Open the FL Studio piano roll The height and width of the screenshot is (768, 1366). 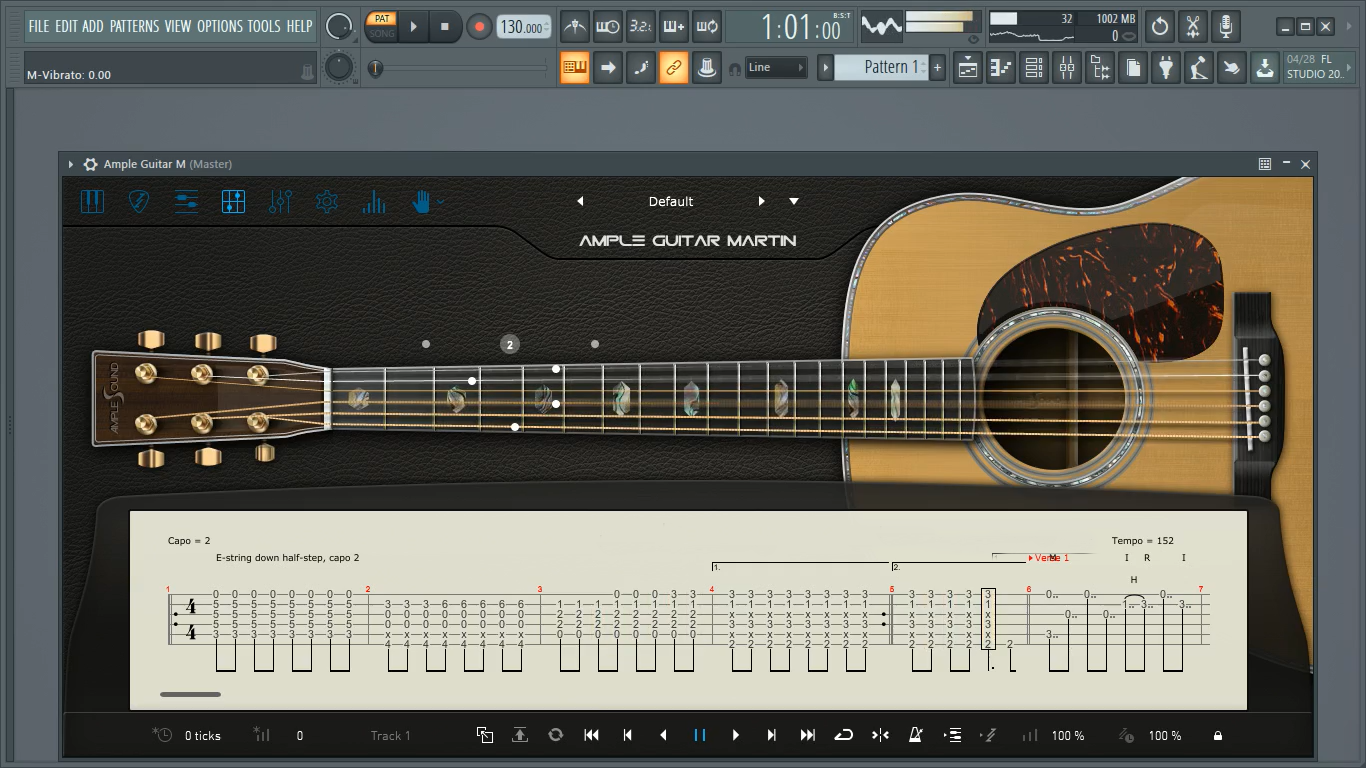tap(1001, 67)
